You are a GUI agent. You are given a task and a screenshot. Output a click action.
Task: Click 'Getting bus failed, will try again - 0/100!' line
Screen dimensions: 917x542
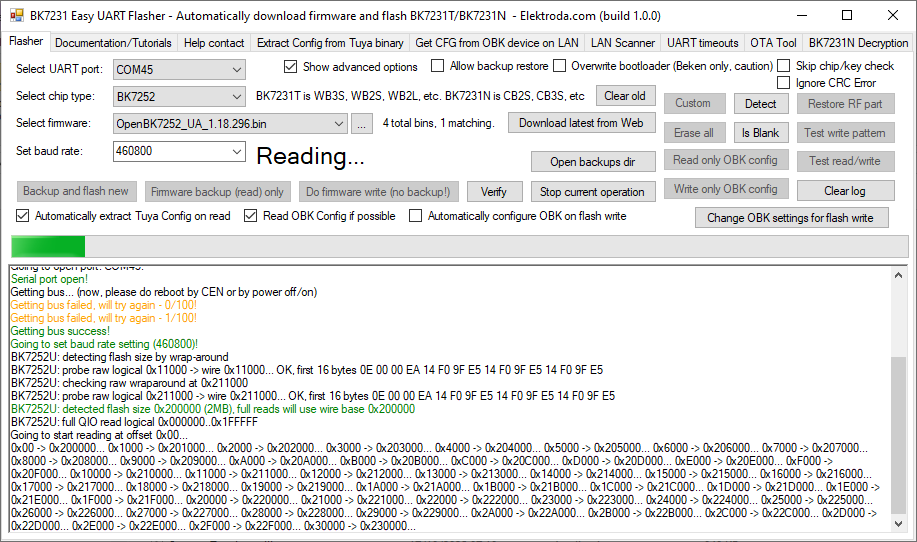pos(104,305)
